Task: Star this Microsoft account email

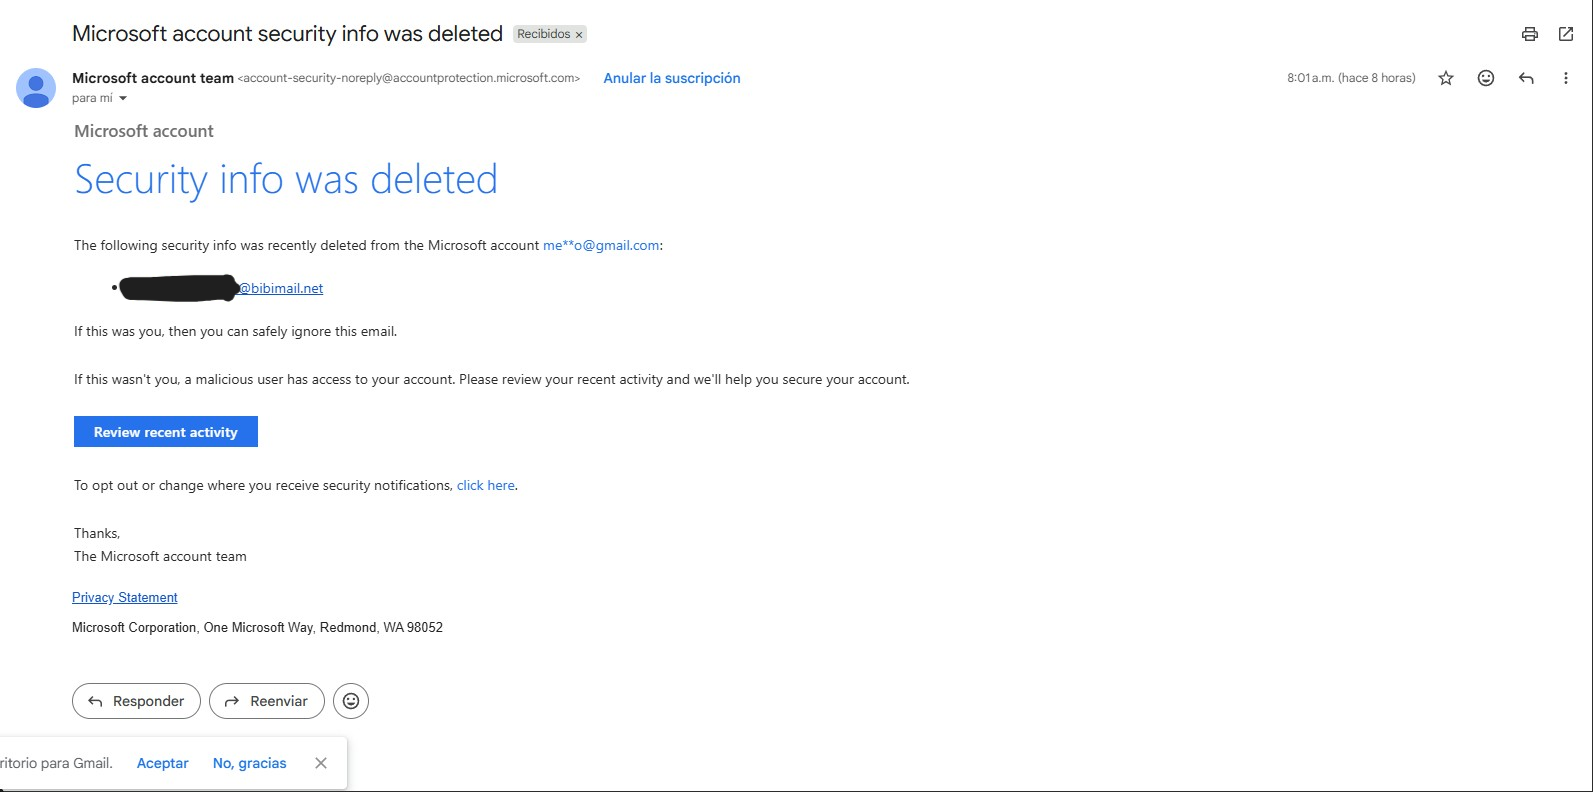Action: [x=1446, y=78]
